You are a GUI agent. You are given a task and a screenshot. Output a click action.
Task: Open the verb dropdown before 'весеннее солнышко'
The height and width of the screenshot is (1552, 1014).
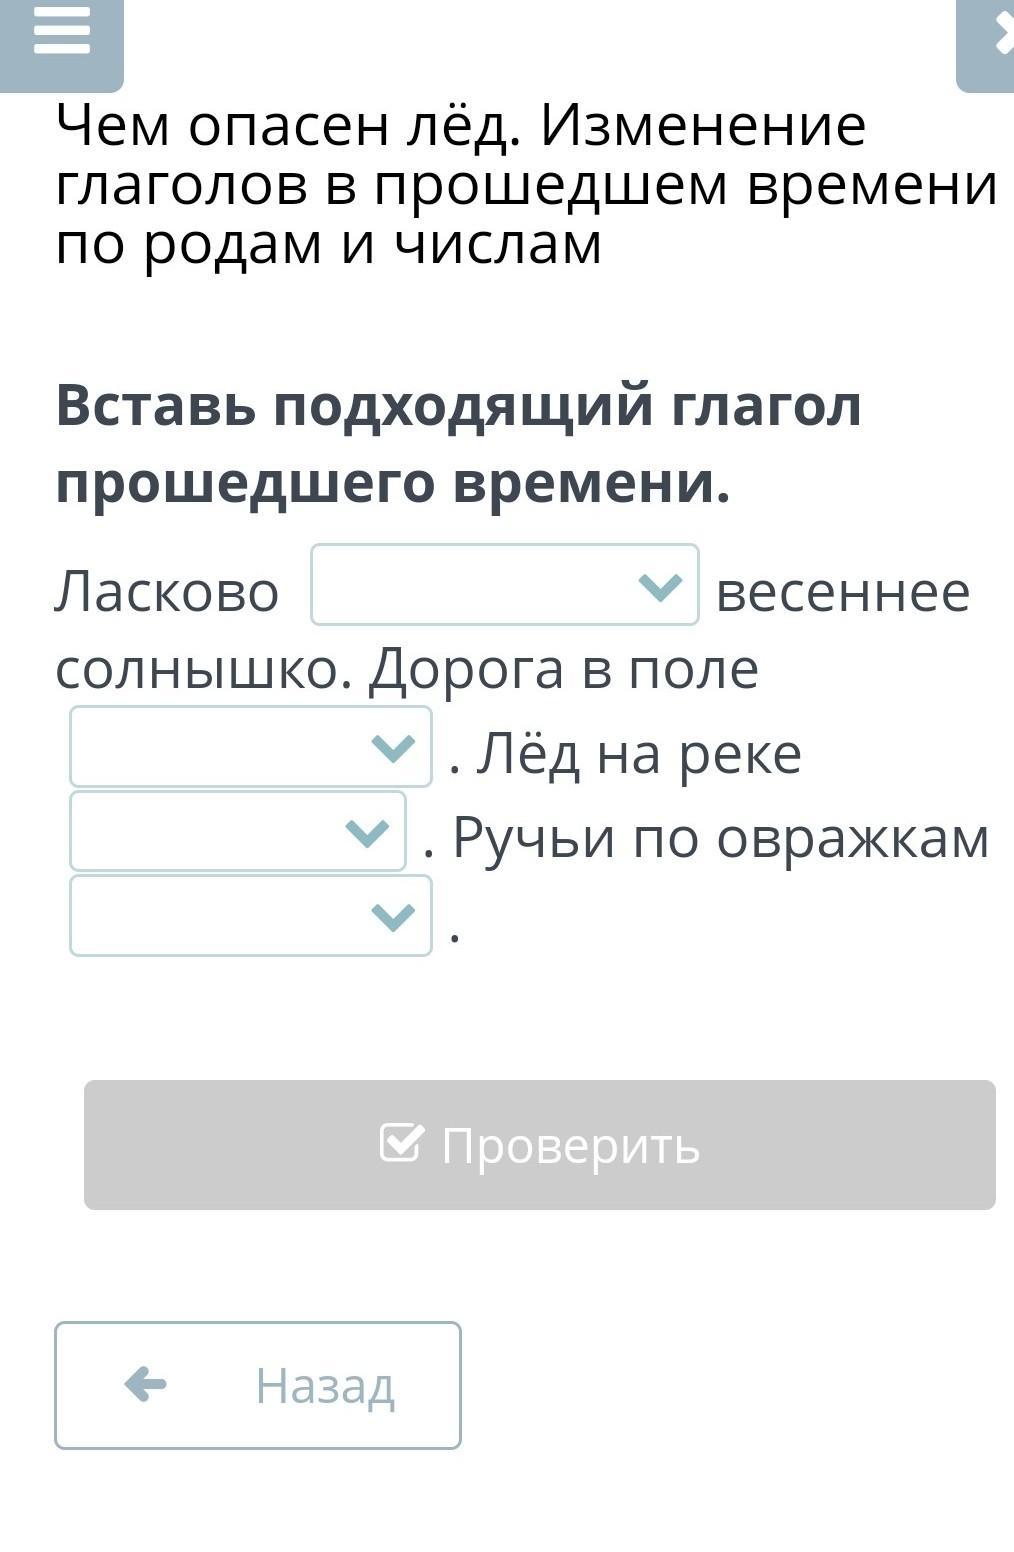pyautogui.click(x=505, y=585)
